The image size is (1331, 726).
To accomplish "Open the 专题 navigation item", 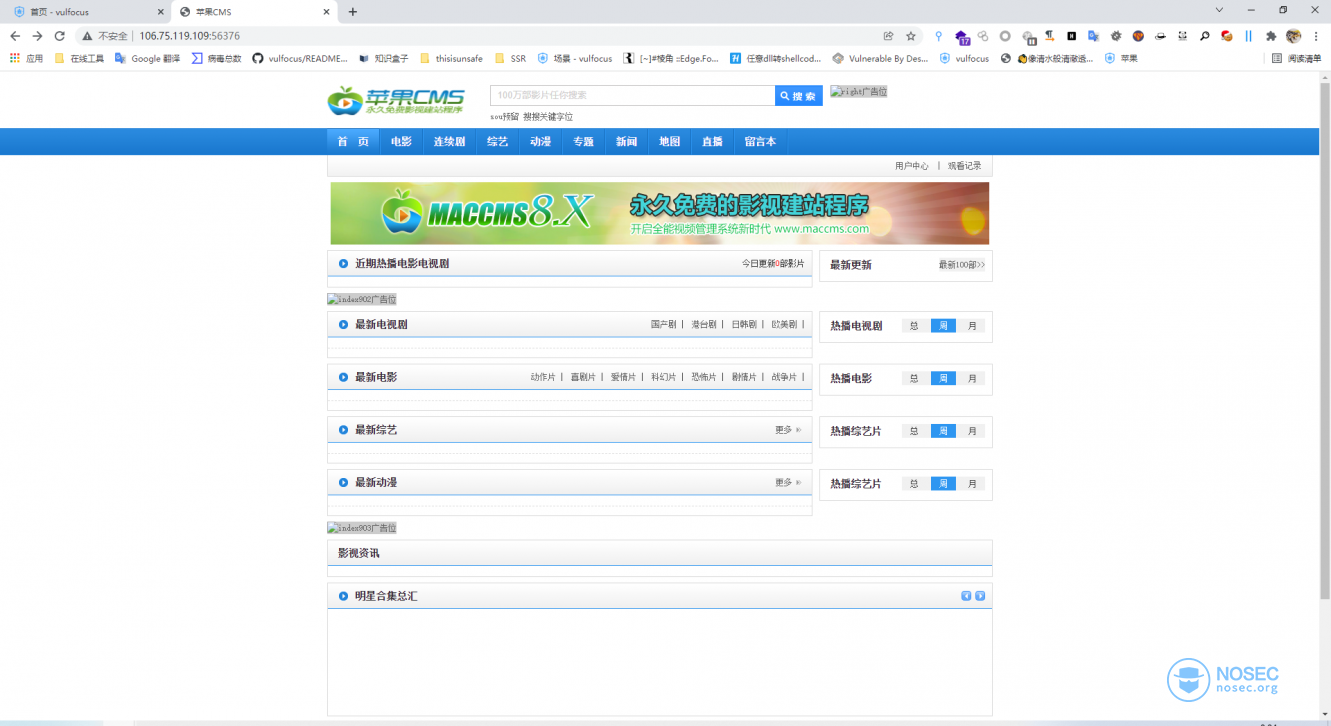I will [x=583, y=142].
